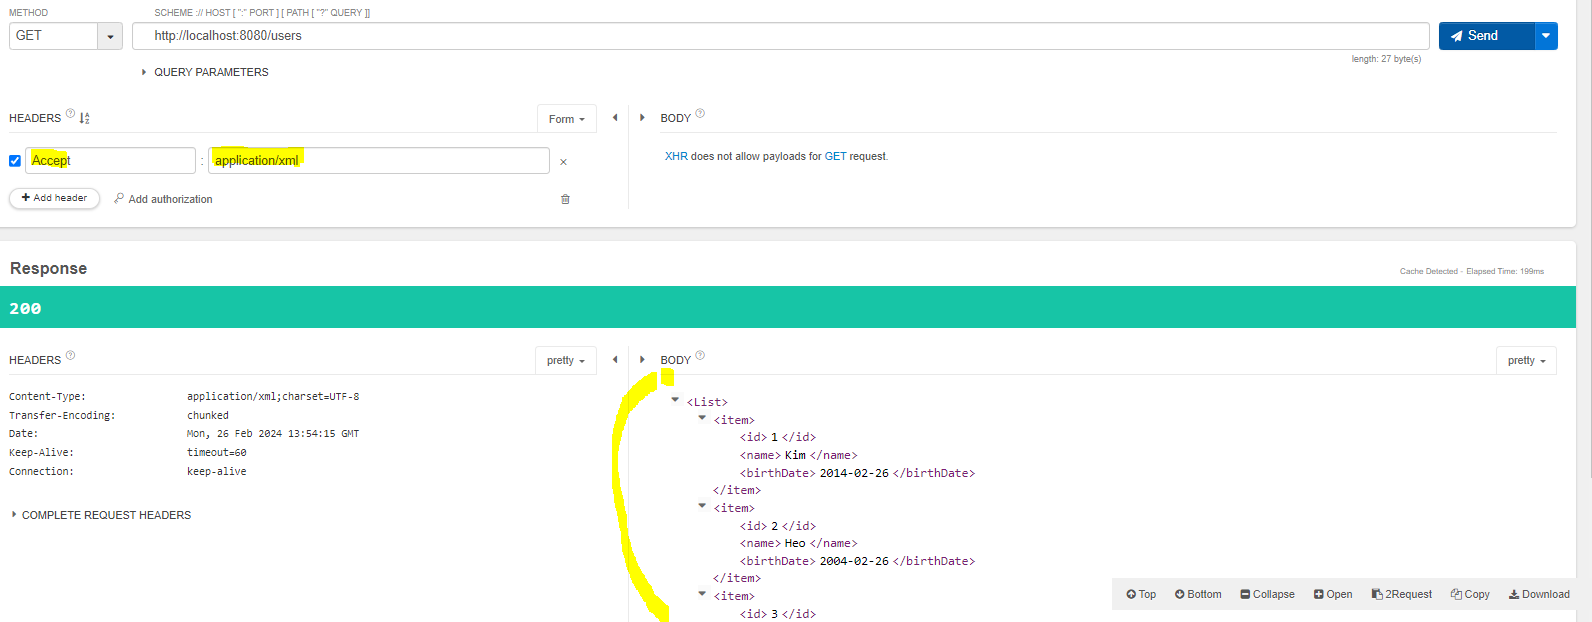Add a new header
Image resolution: width=1592 pixels, height=622 pixels.
[55, 198]
